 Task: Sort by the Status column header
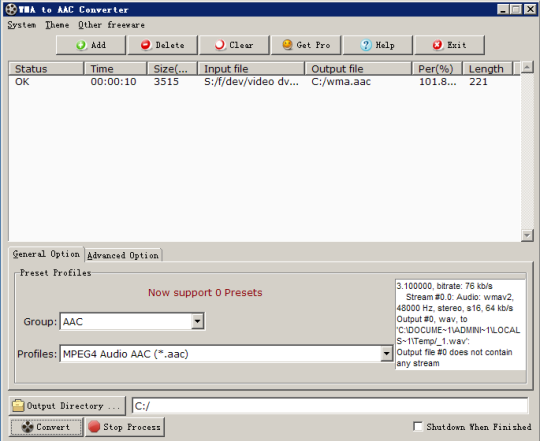[x=46, y=69]
